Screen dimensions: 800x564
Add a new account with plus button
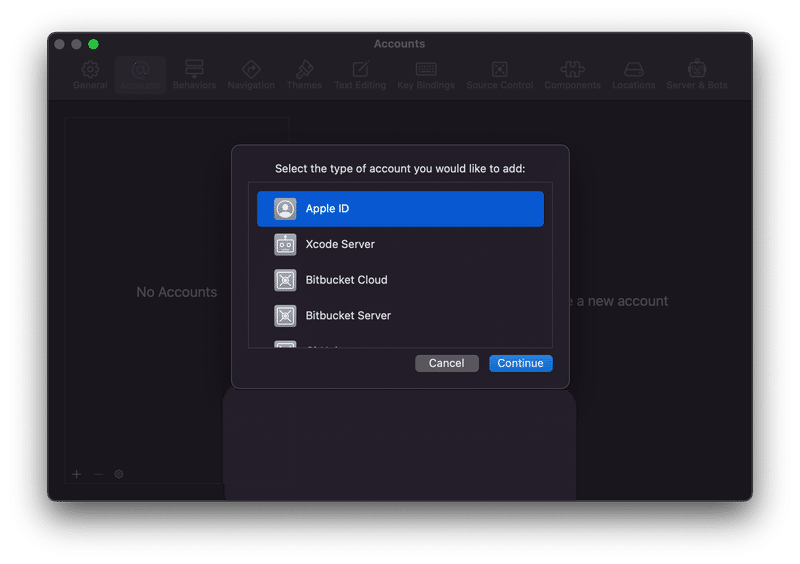pos(77,474)
